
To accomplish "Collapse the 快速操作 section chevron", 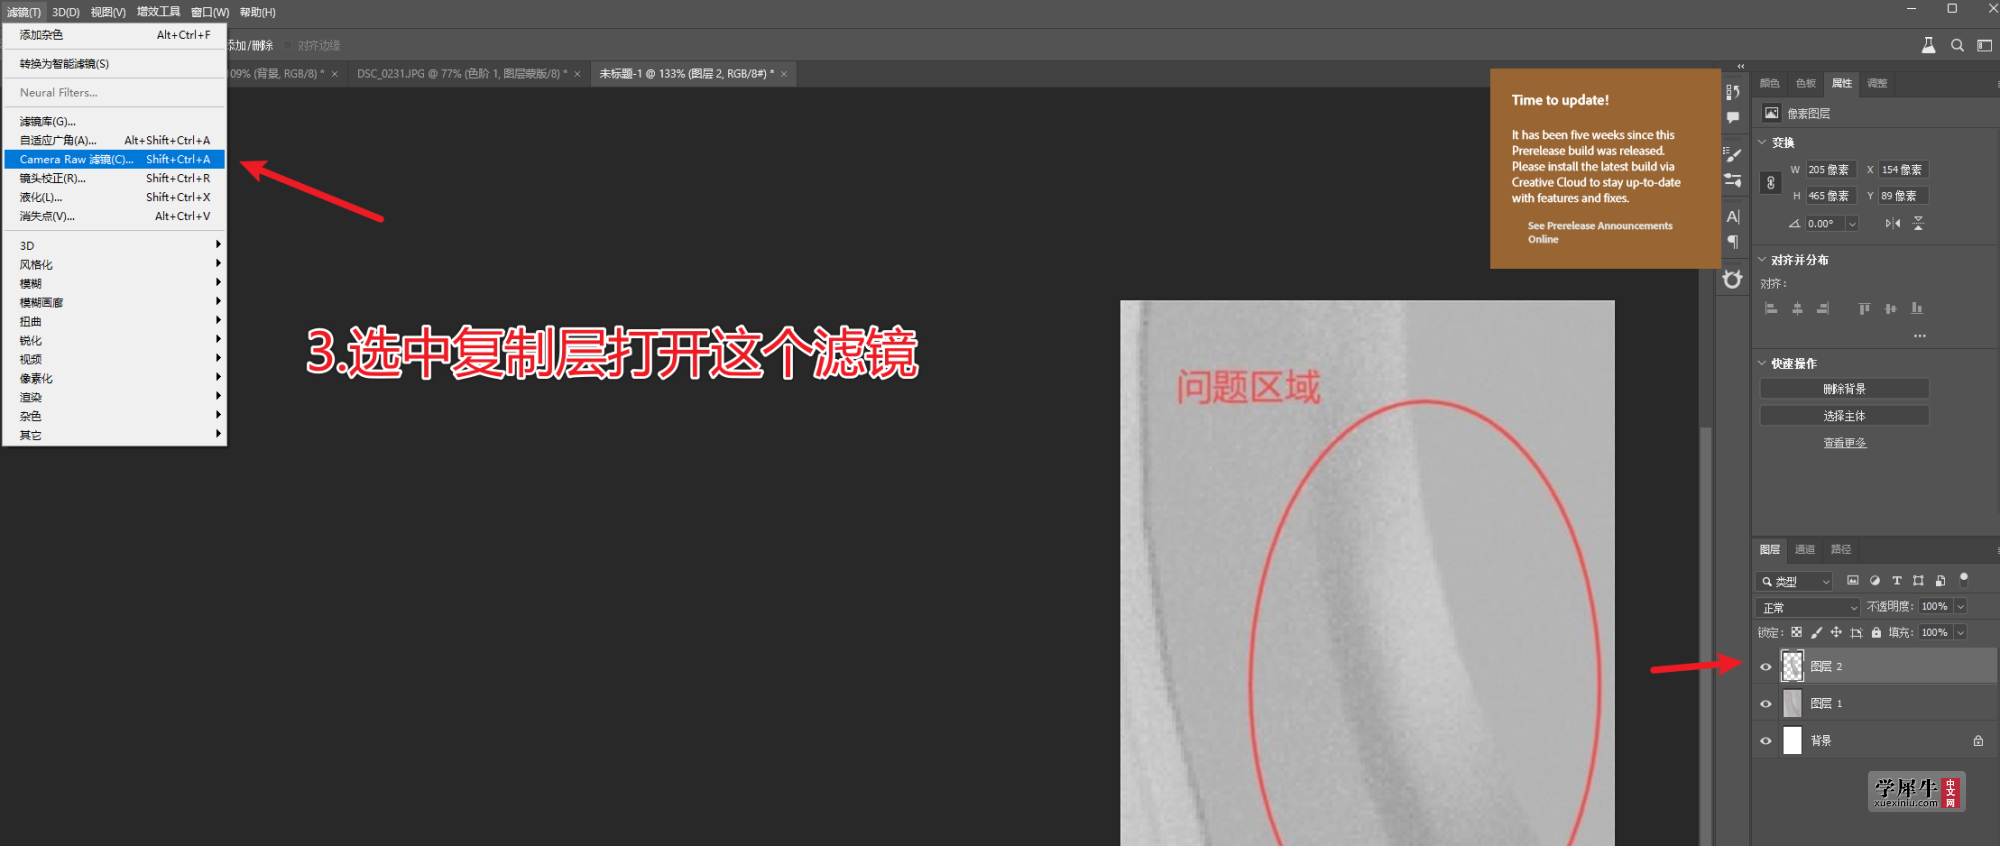I will [x=1762, y=363].
